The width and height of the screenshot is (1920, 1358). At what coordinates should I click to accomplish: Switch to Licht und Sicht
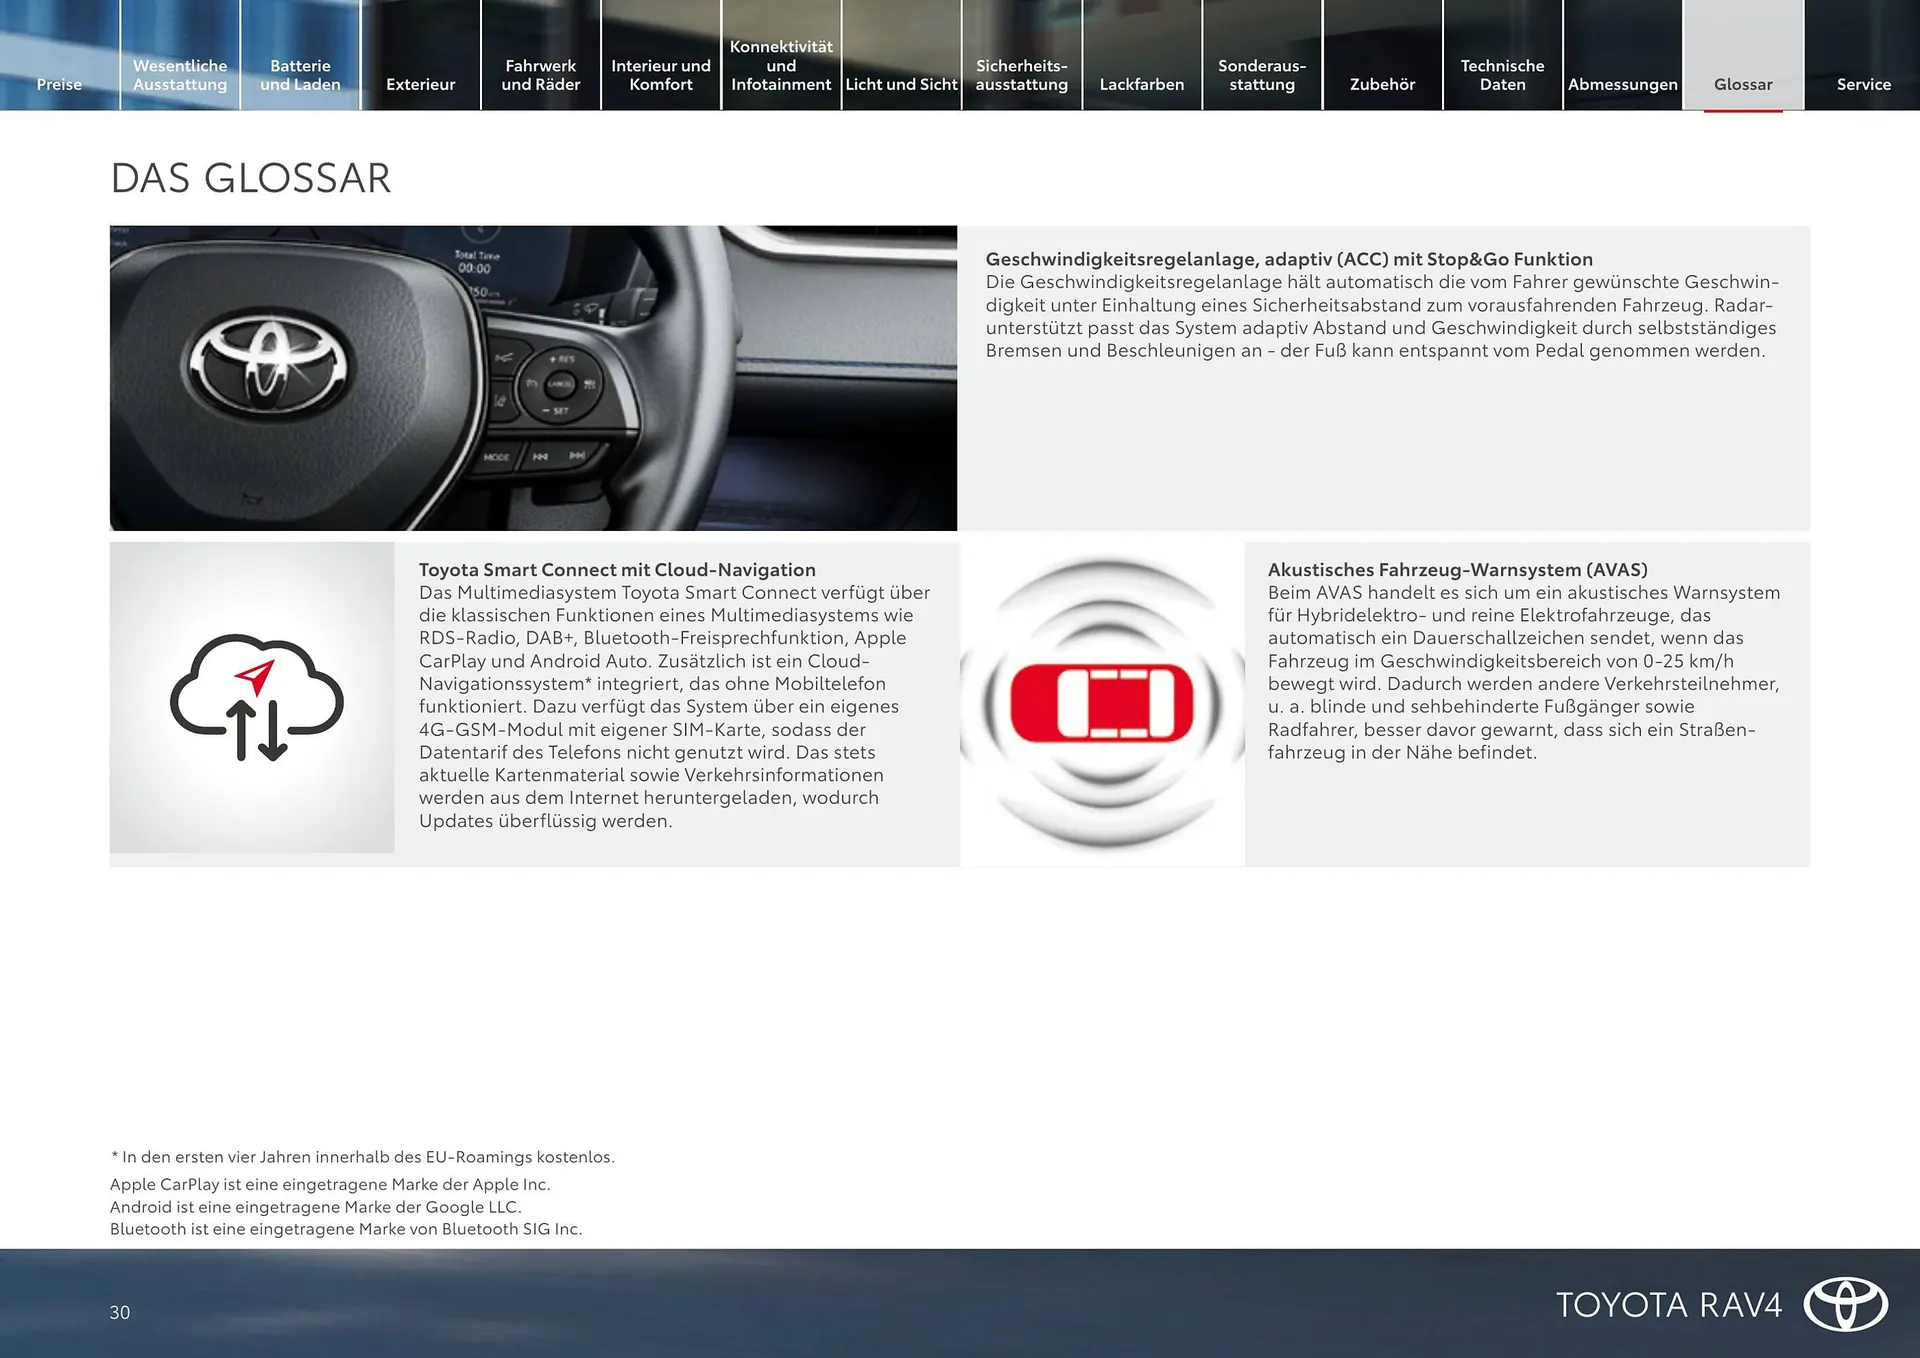tap(901, 84)
